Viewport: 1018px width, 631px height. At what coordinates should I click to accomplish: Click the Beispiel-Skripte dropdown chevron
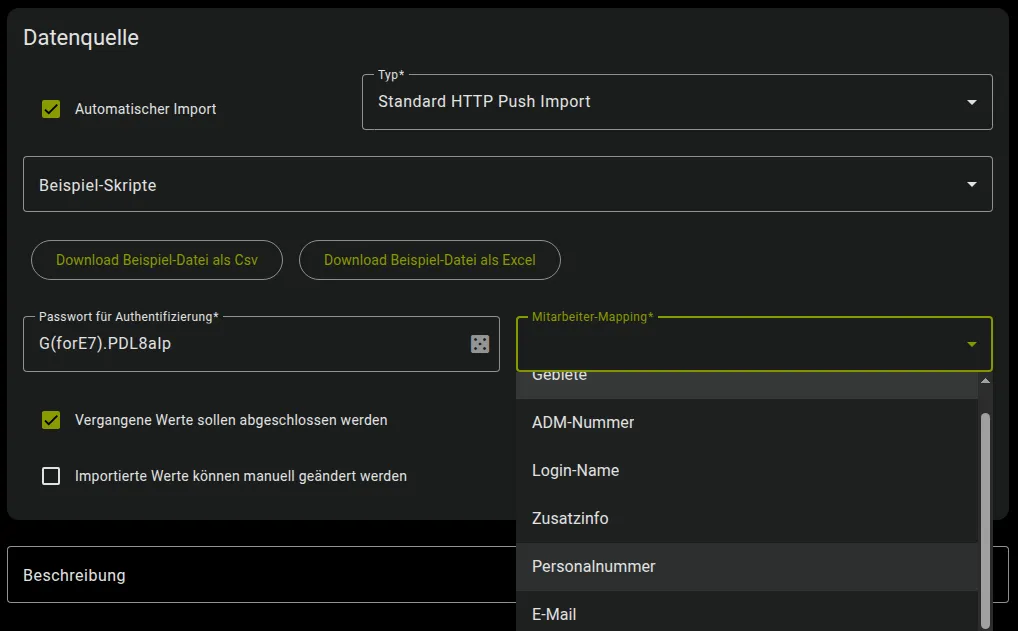(969, 184)
